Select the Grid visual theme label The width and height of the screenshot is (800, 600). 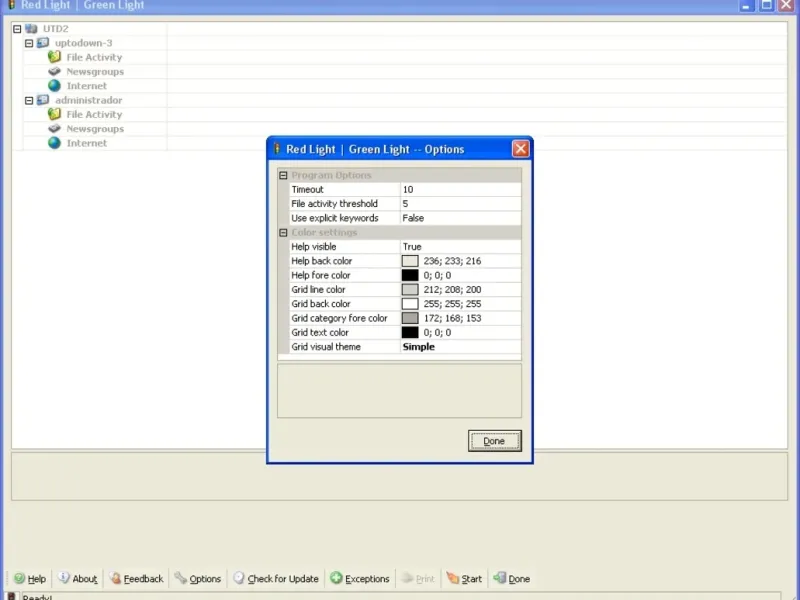click(326, 346)
